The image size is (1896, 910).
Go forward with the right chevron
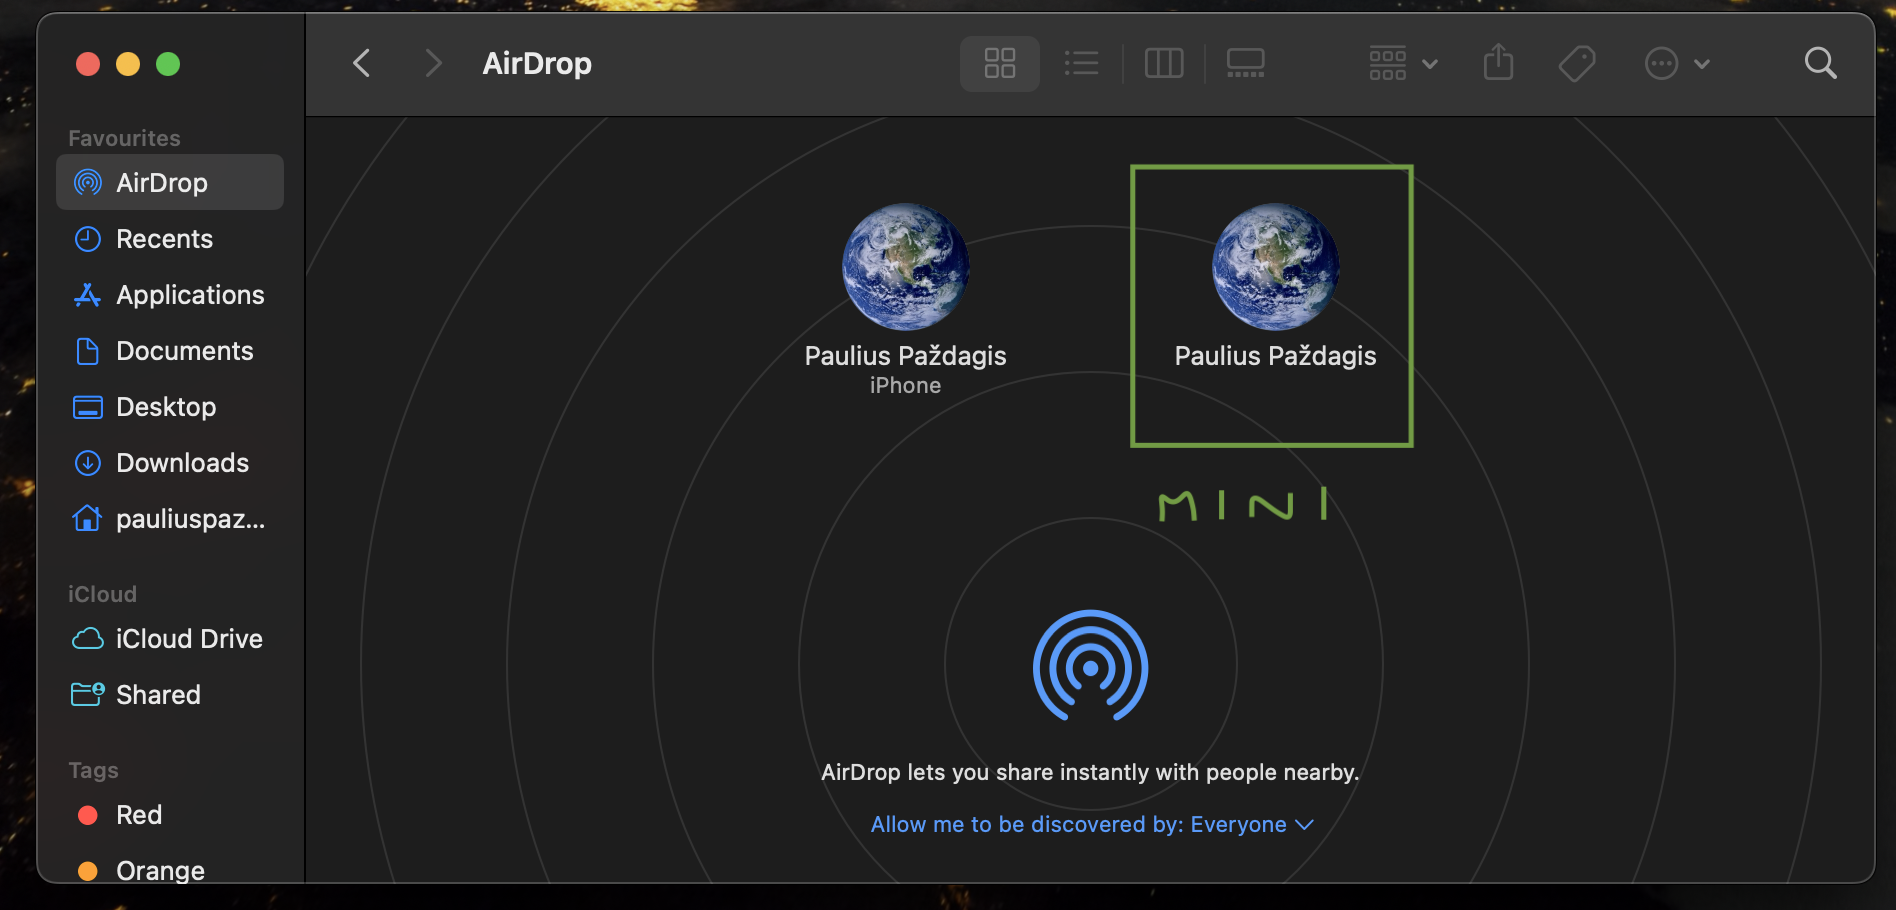[x=432, y=63]
